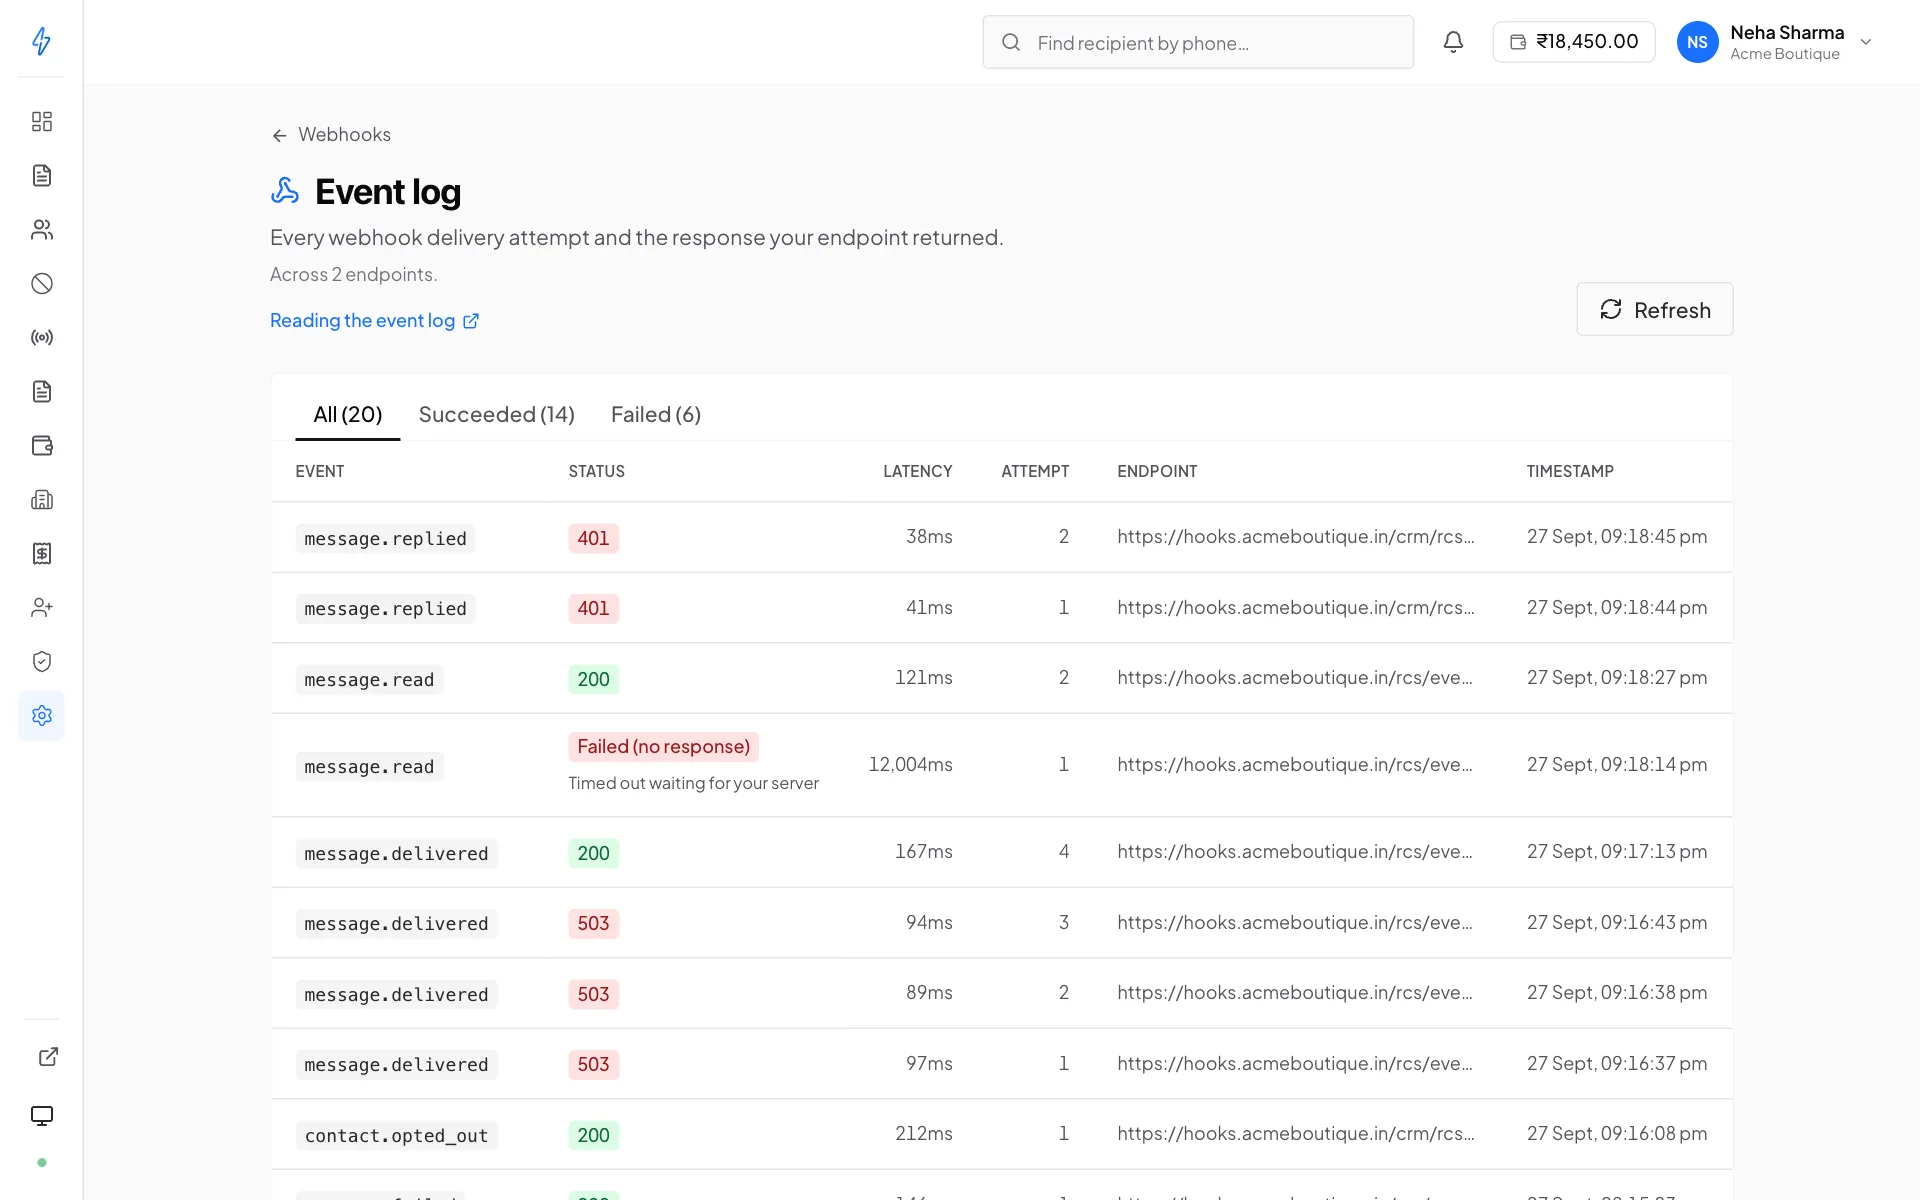
Task: Click the monitor icon at sidebar bottom
Action: coord(41,1115)
